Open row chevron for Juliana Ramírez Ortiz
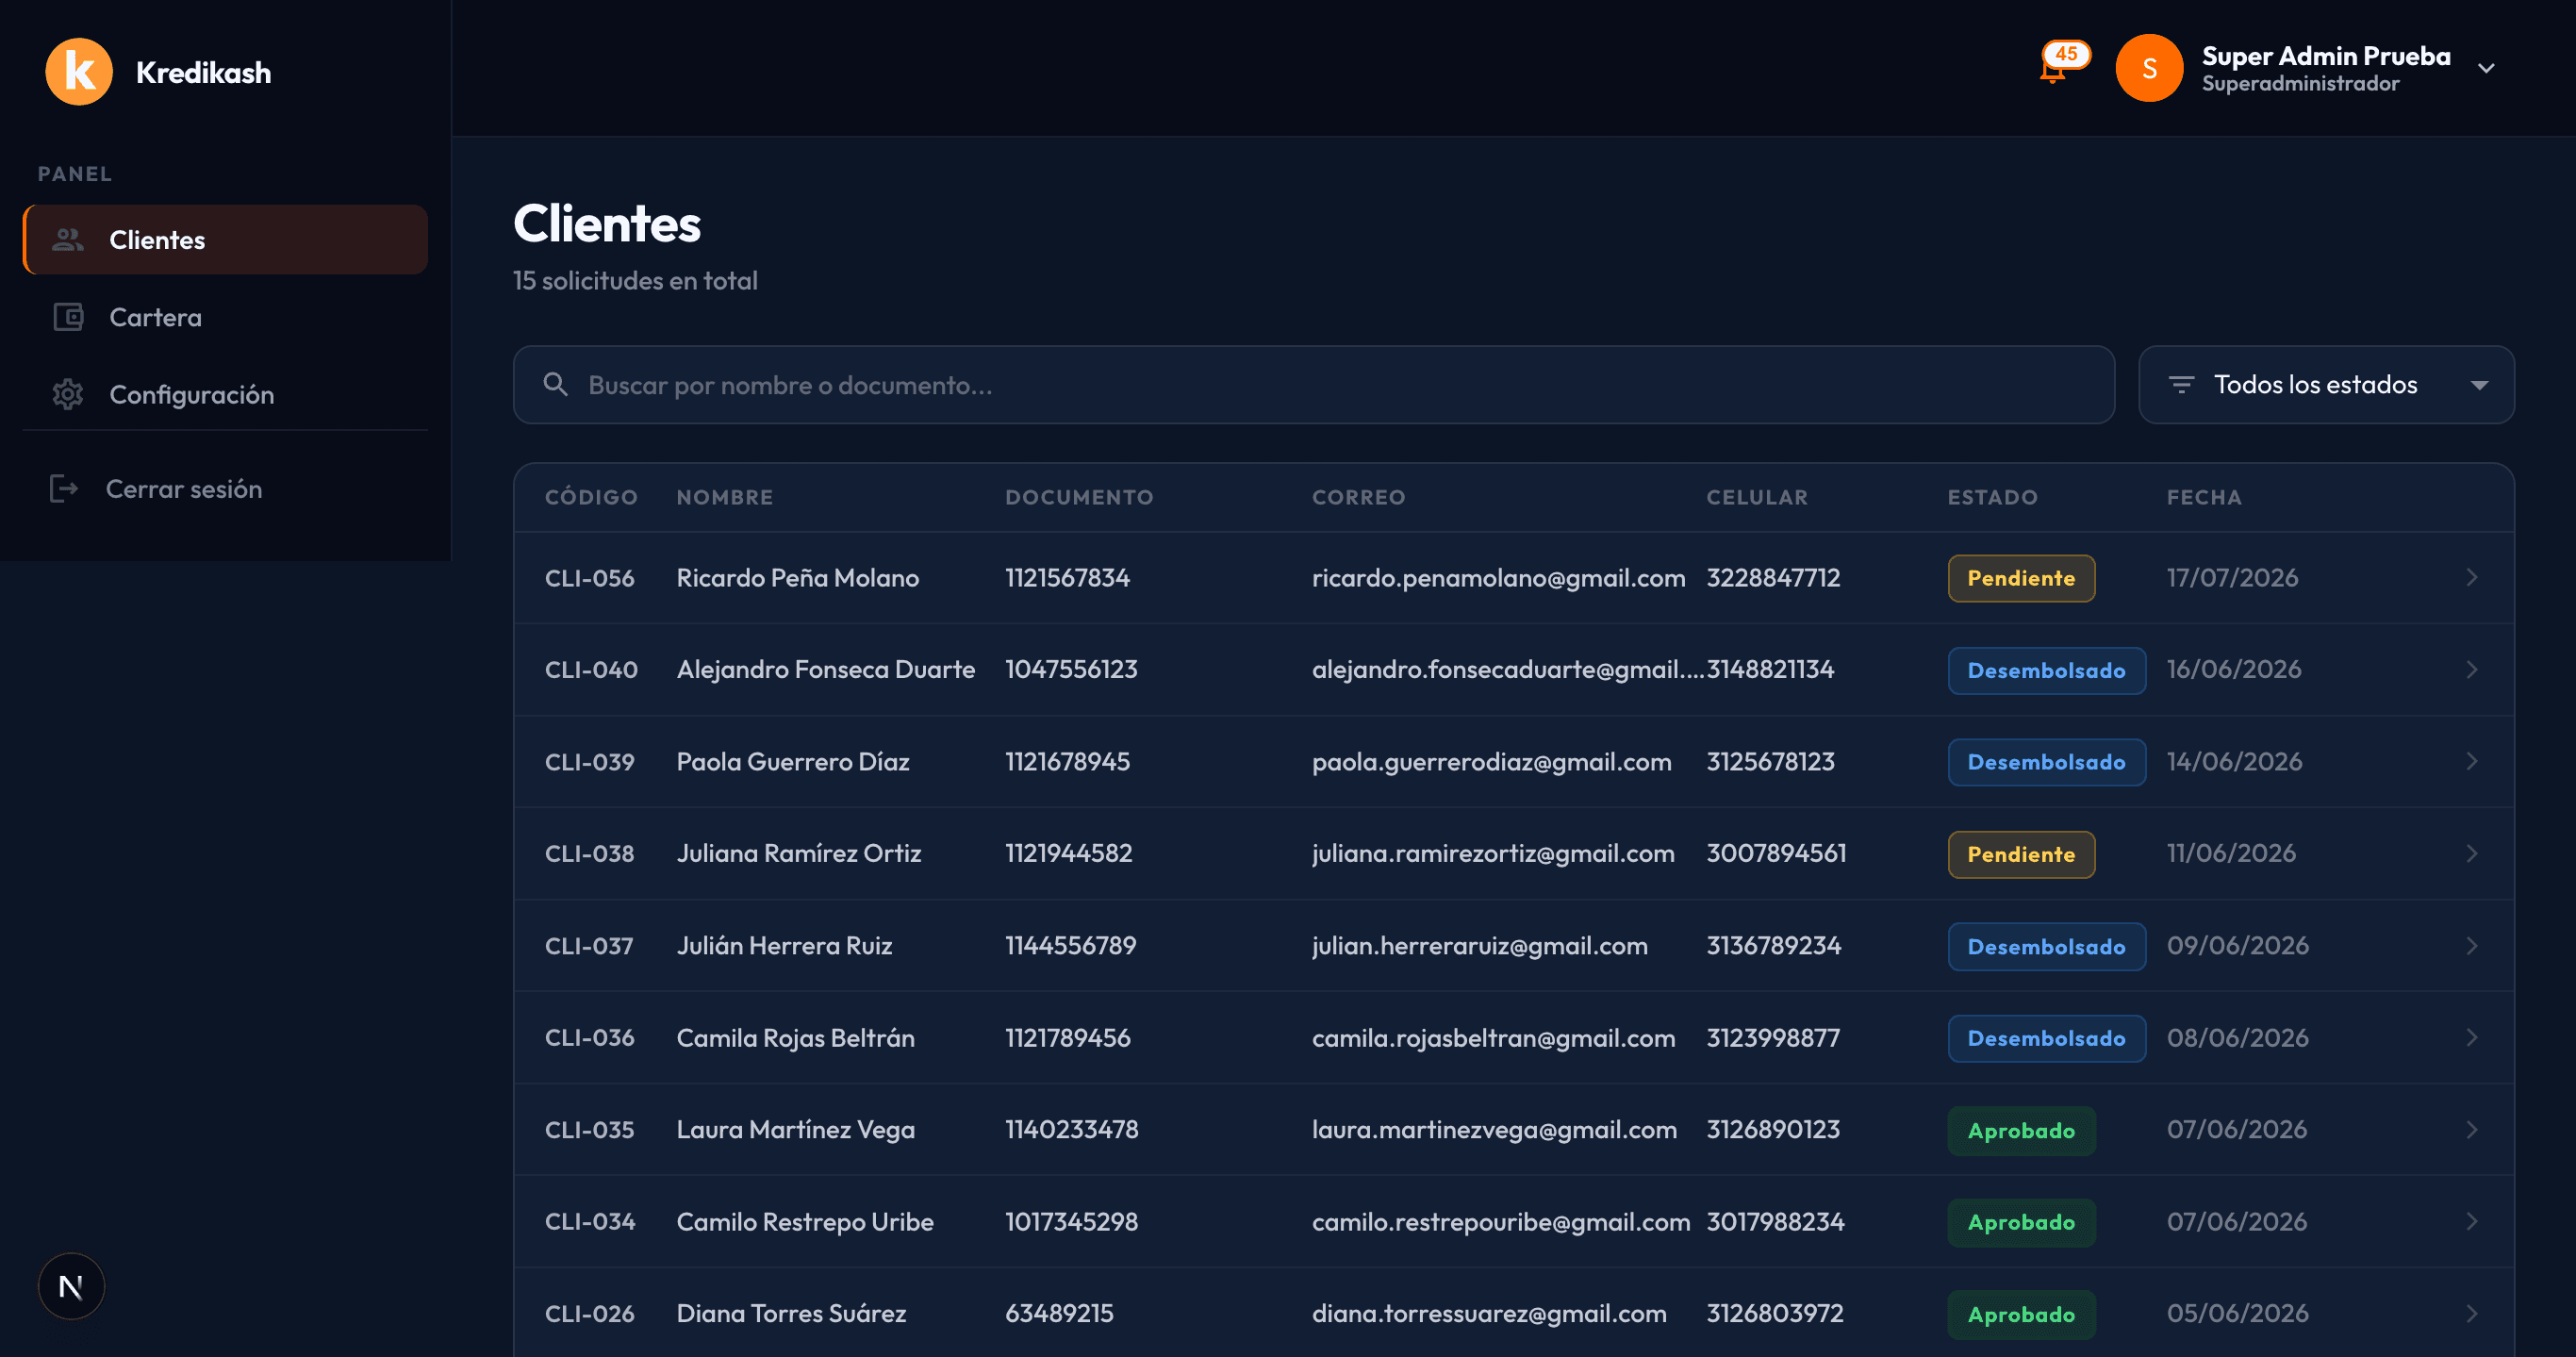 pyautogui.click(x=2471, y=853)
